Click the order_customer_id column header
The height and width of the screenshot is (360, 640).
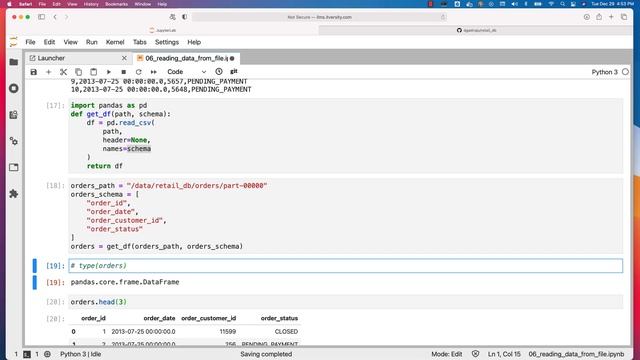click(209, 318)
